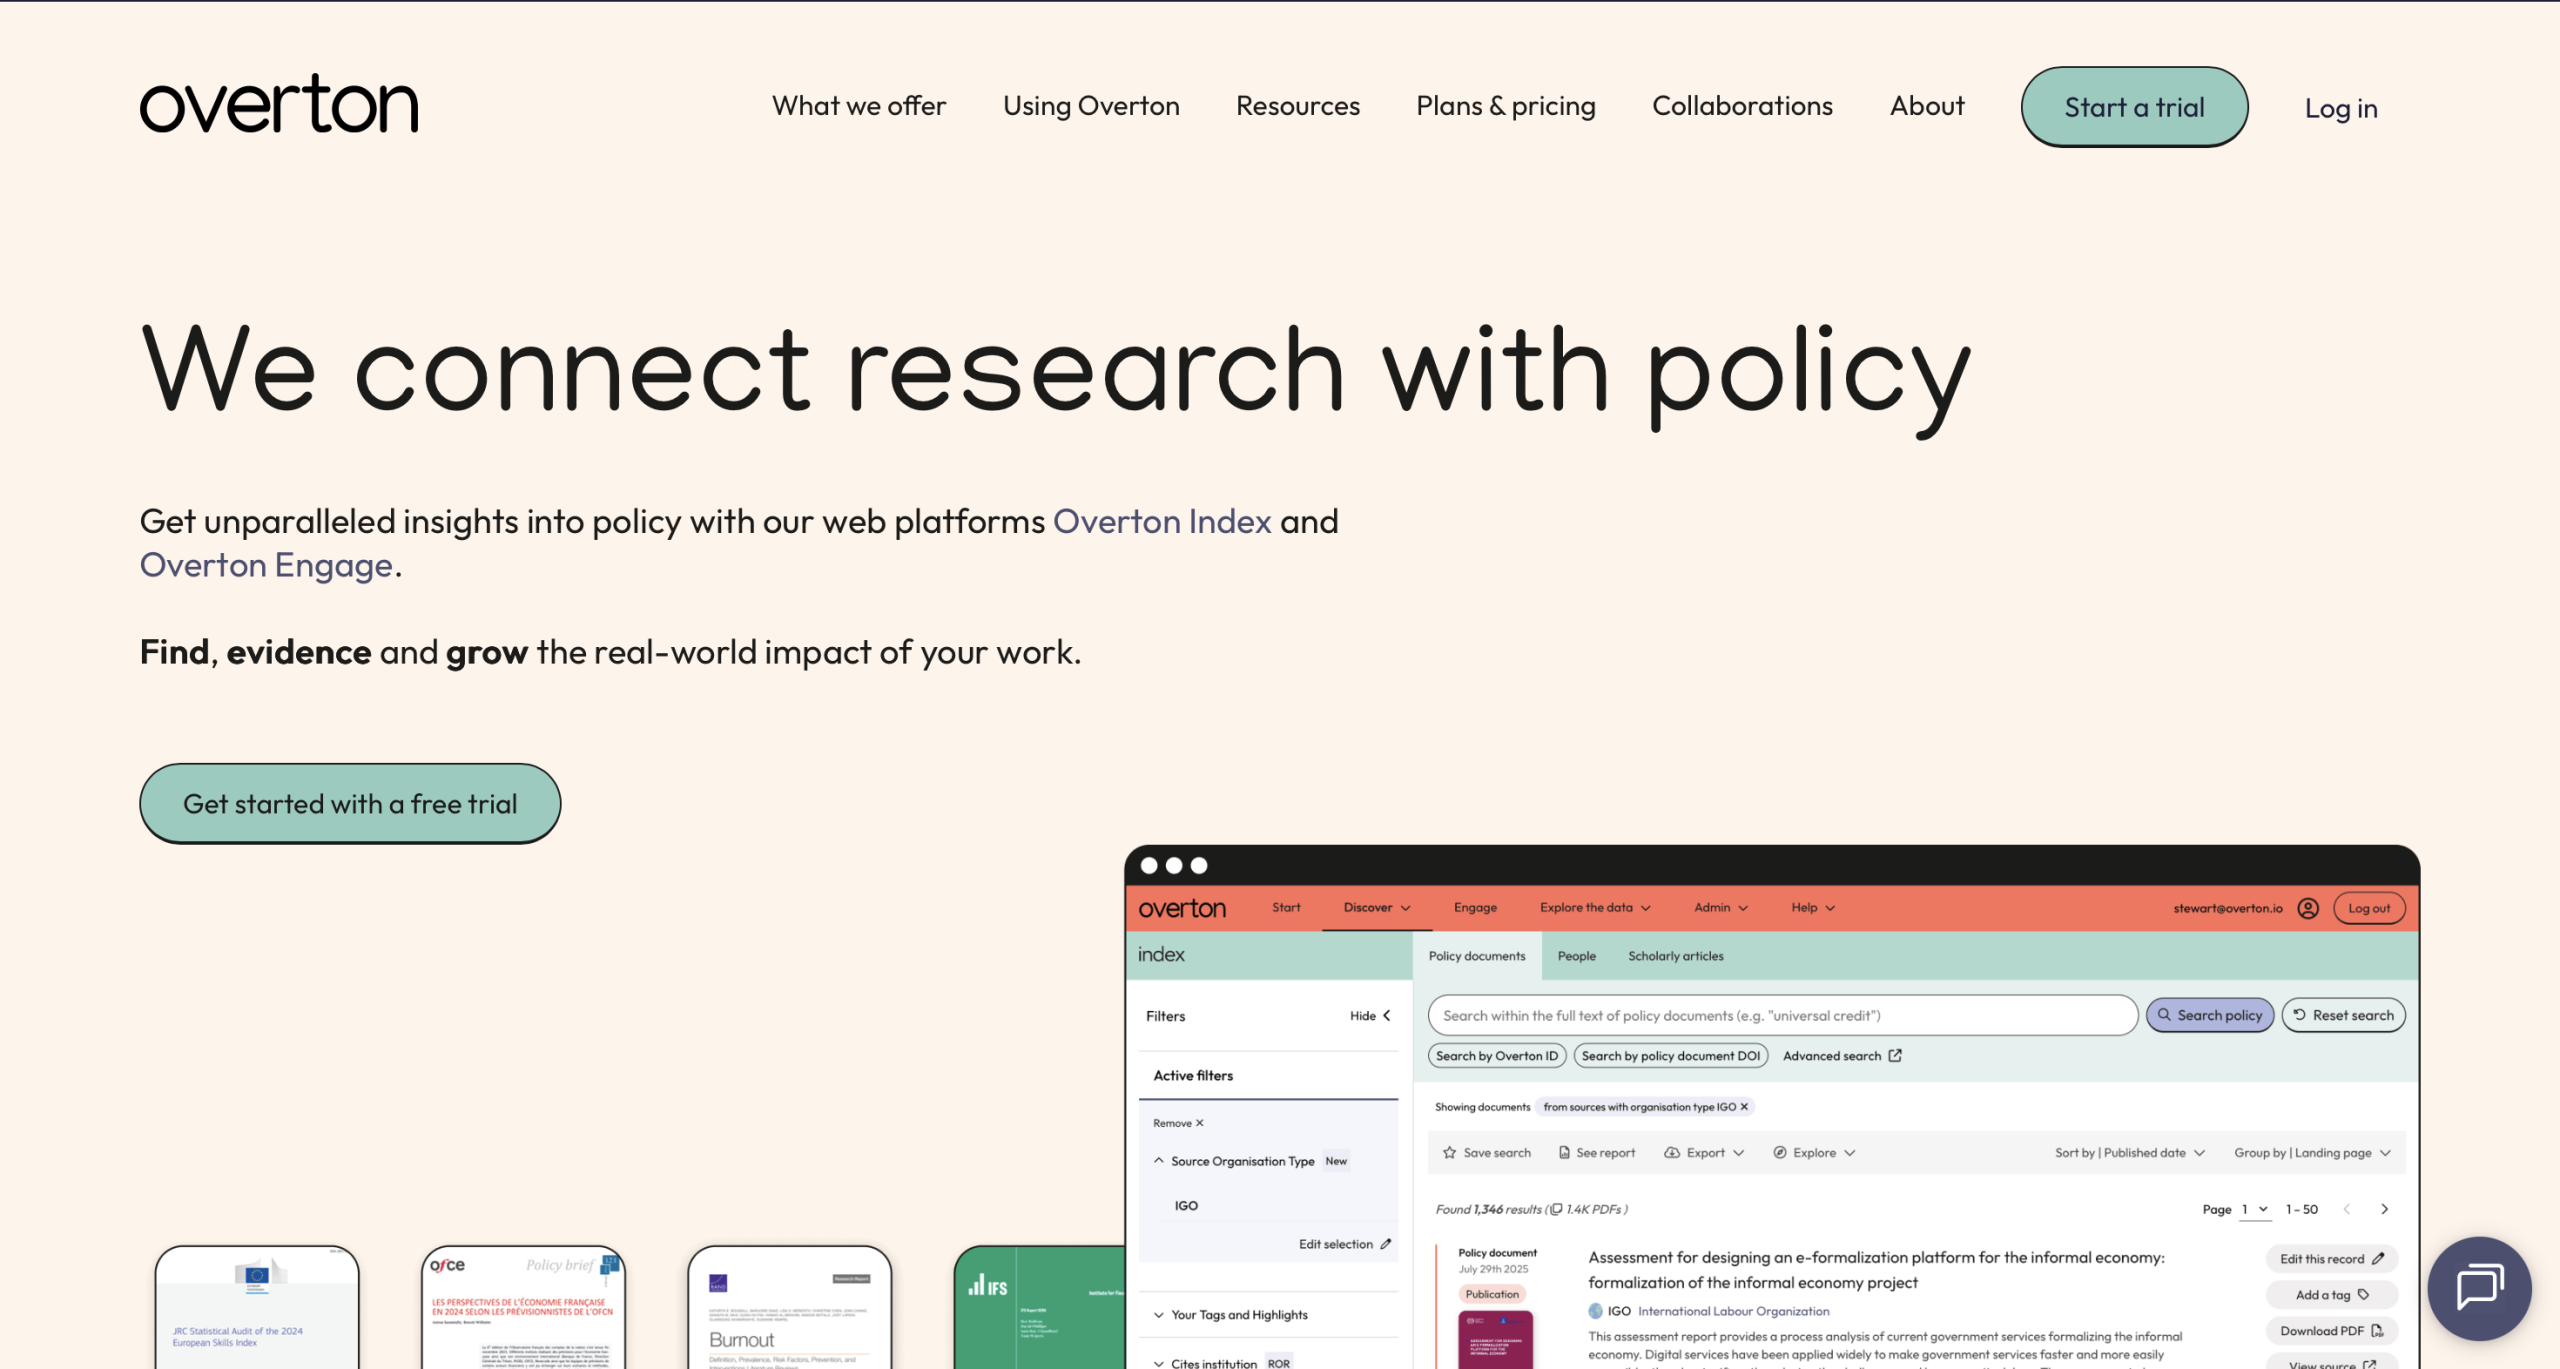Screen dimensions: 2560x1369
Task: Follow the Overton Index link
Action: point(1162,522)
